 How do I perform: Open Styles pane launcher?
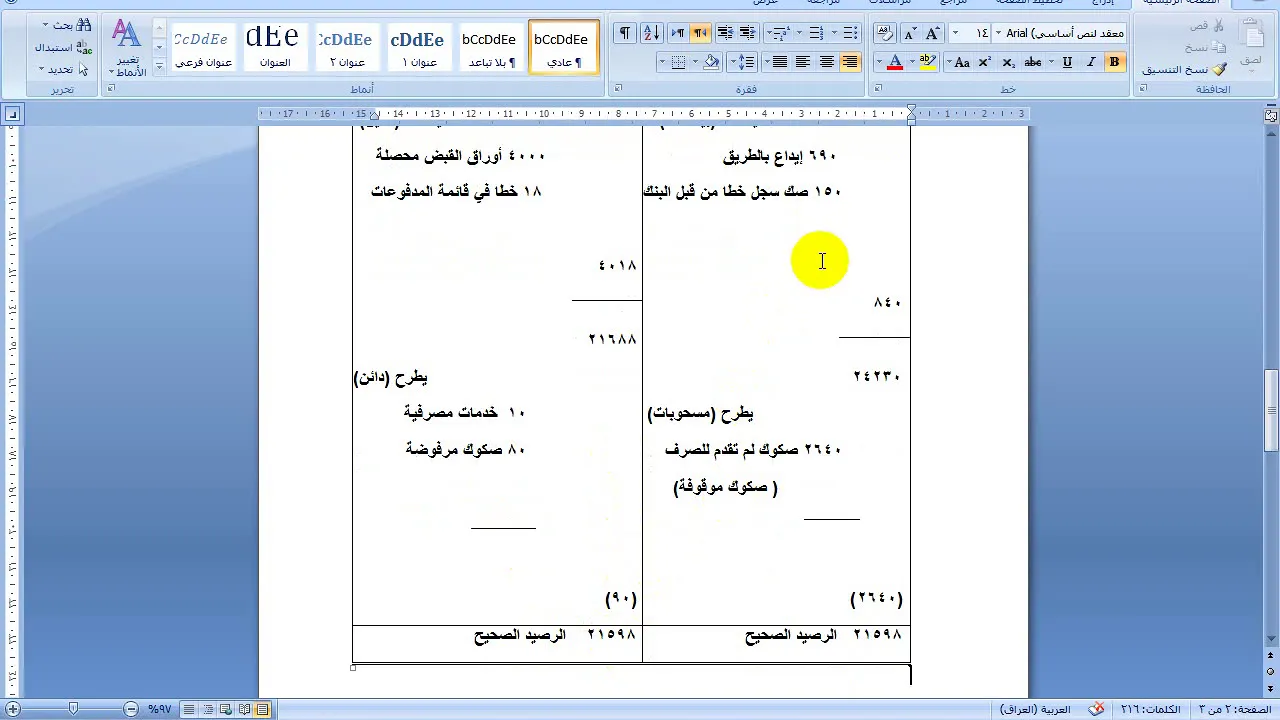click(x=110, y=89)
